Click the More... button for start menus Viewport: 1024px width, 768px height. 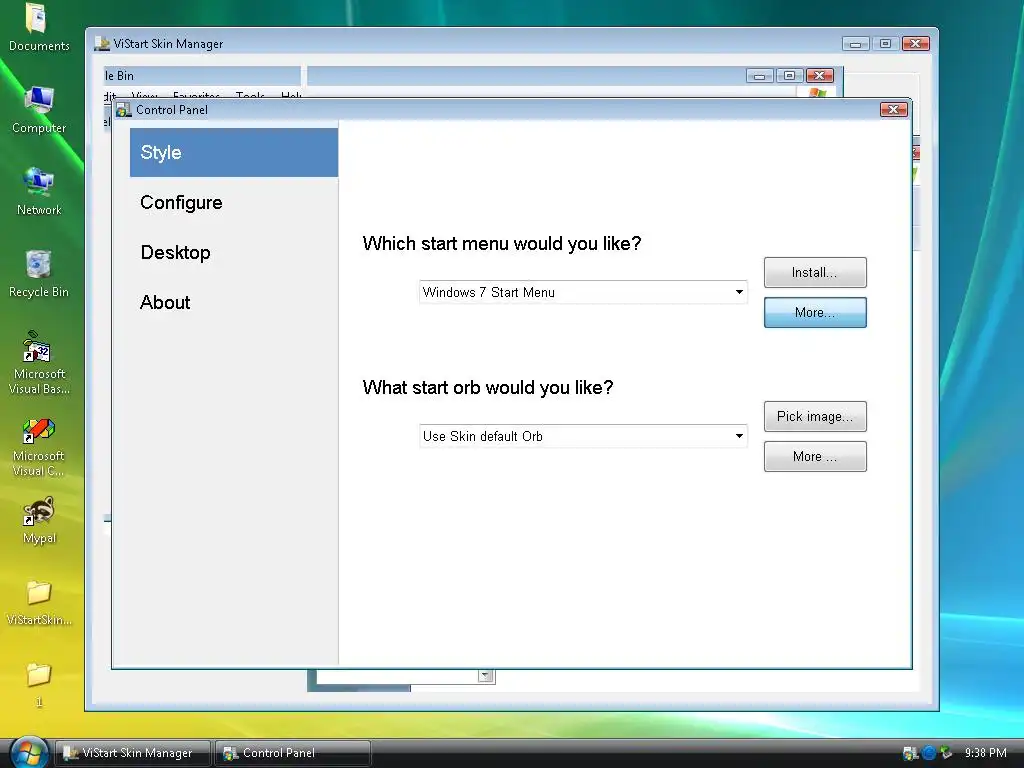(x=815, y=312)
